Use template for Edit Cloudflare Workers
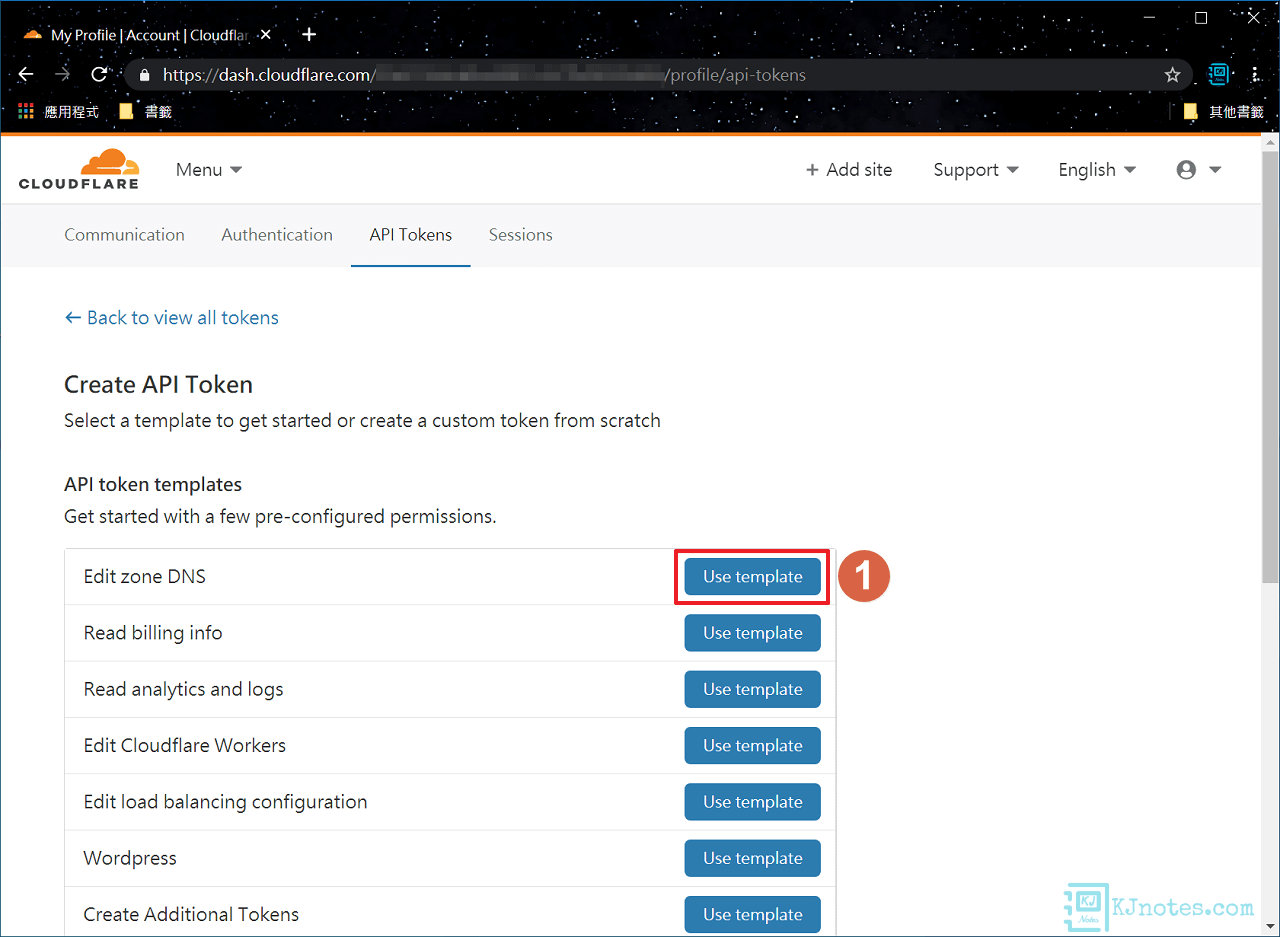The width and height of the screenshot is (1280, 937). [x=753, y=745]
